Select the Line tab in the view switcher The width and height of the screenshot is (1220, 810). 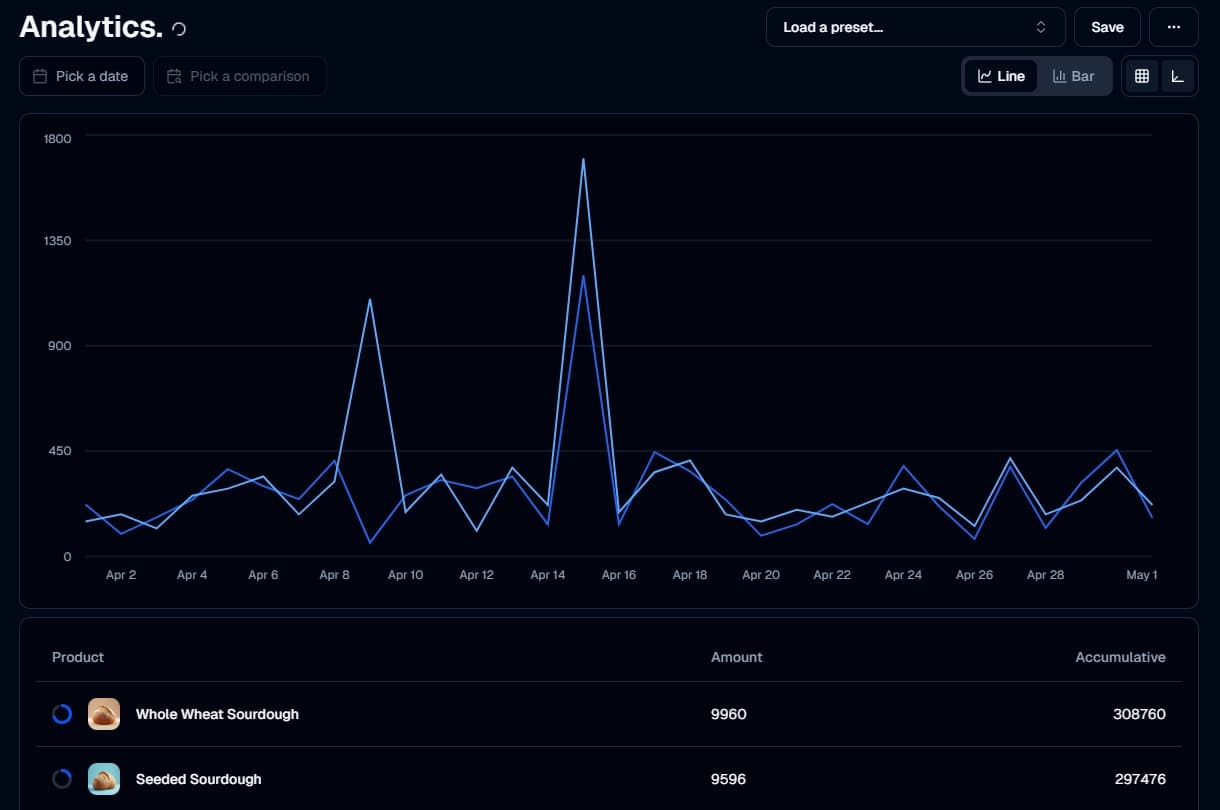pyautogui.click(x=1000, y=75)
